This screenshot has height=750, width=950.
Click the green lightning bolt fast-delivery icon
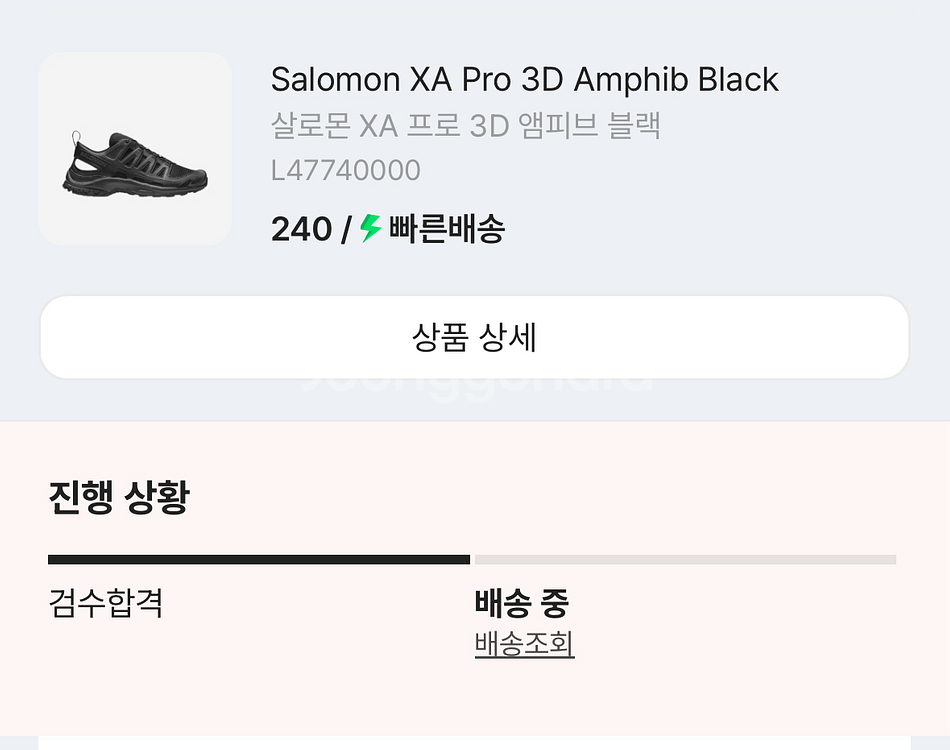pyautogui.click(x=371, y=229)
